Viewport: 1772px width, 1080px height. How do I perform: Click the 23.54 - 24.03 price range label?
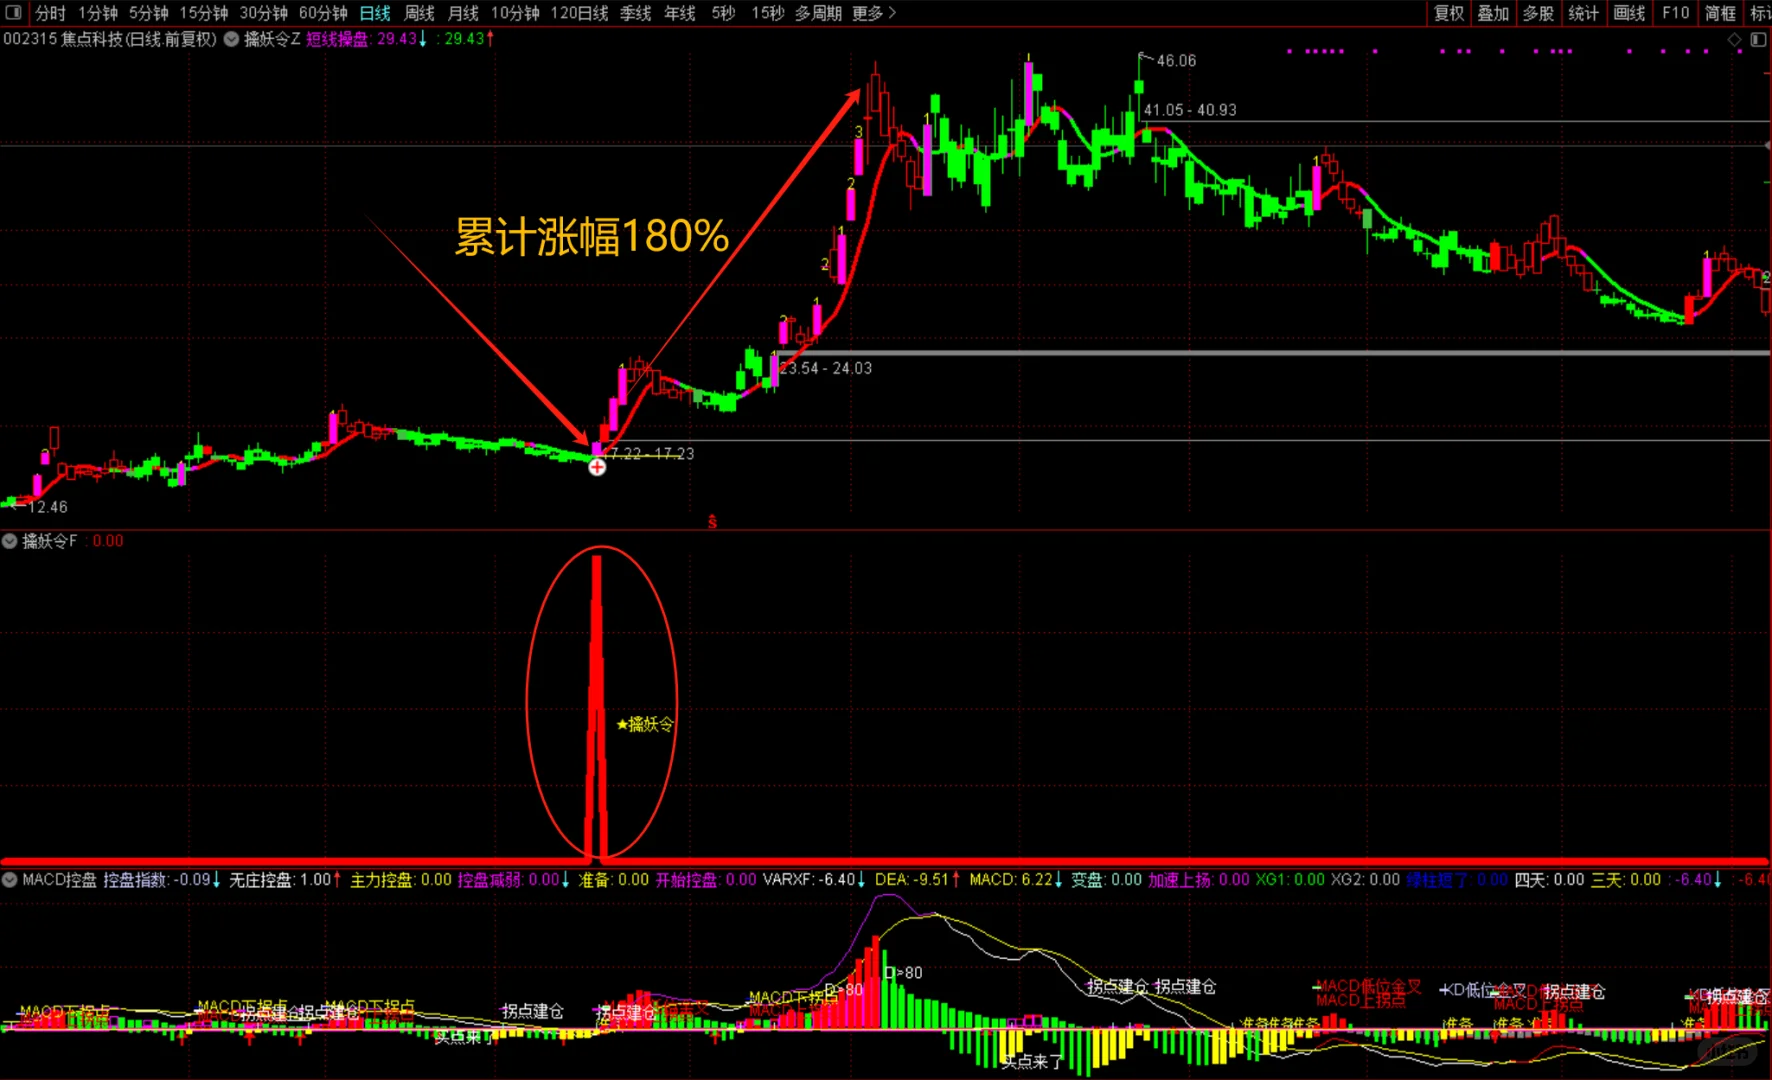pyautogui.click(x=826, y=368)
